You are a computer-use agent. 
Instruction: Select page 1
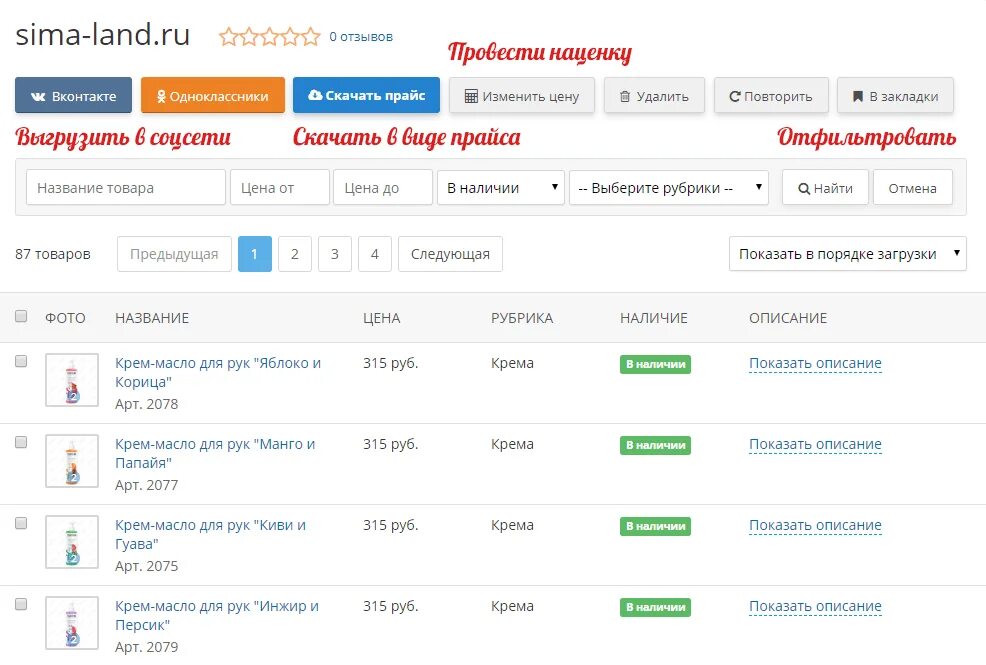tap(255, 254)
